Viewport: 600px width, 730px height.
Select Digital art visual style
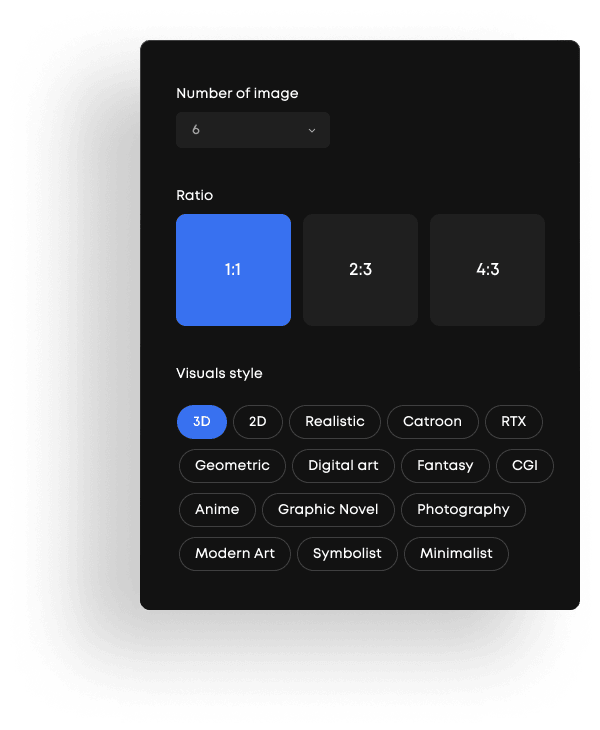[x=343, y=466]
